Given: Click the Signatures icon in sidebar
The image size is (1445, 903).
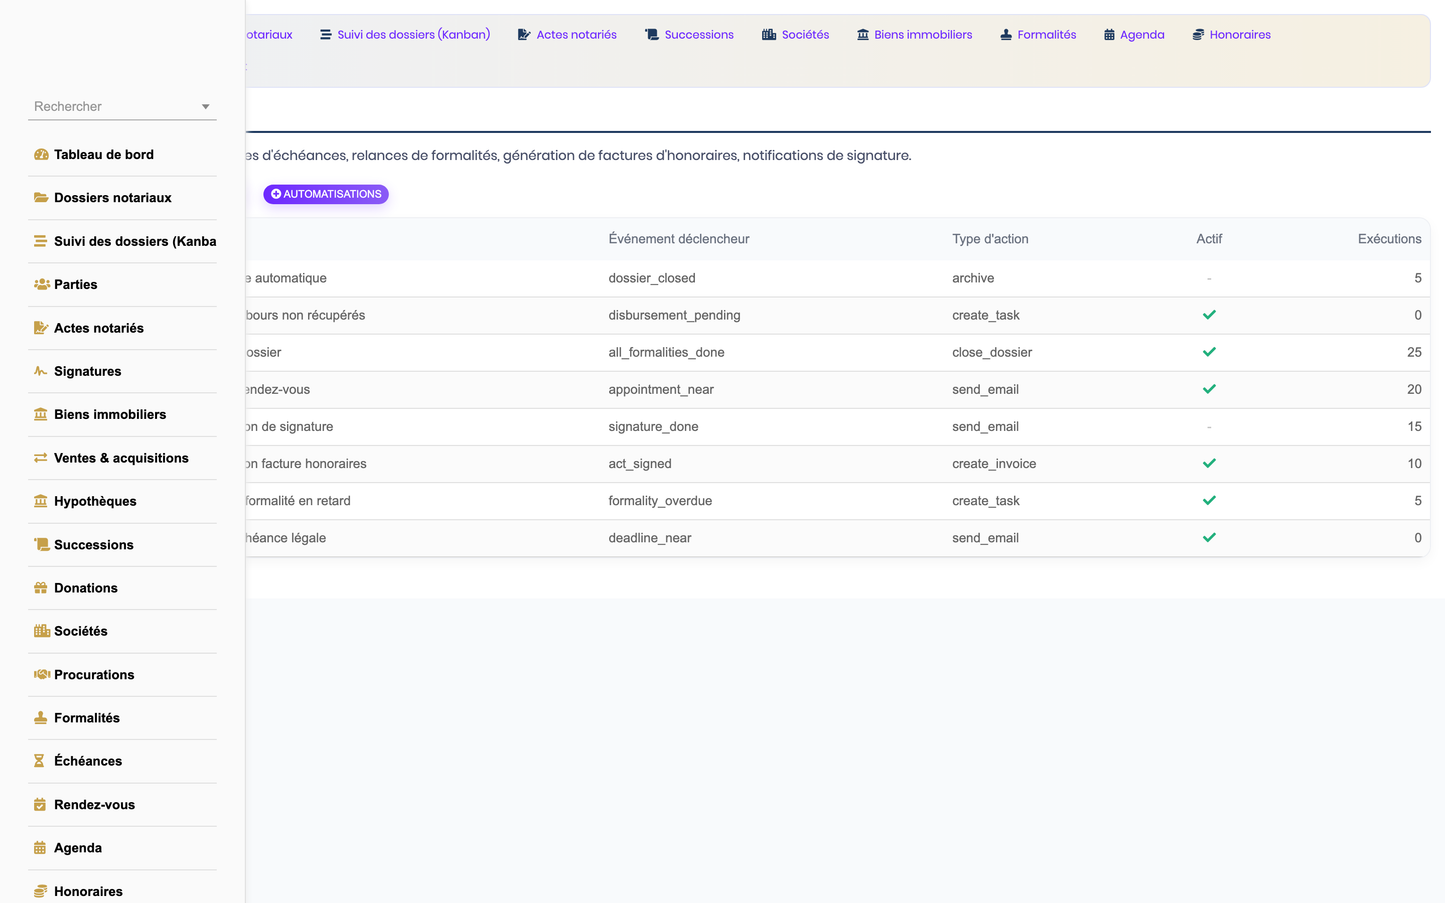Looking at the screenshot, I should [x=41, y=371].
